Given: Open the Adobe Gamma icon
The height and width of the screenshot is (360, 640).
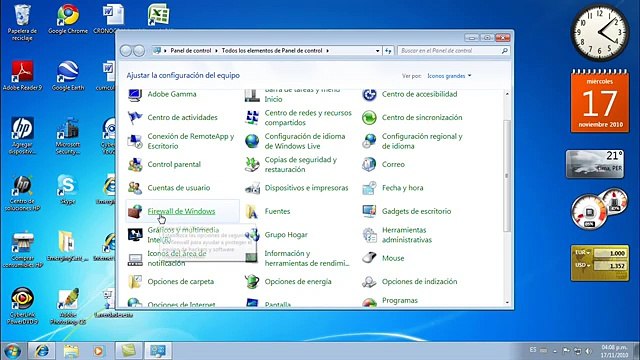Looking at the screenshot, I should click(x=135, y=94).
